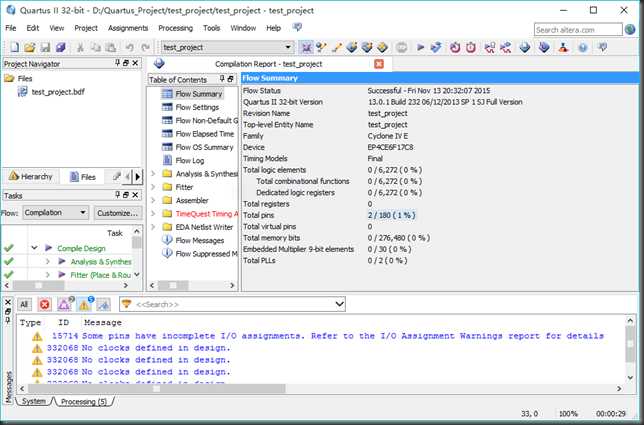Select Flow Settings in Table of Contents
The height and width of the screenshot is (425, 644).
[197, 107]
